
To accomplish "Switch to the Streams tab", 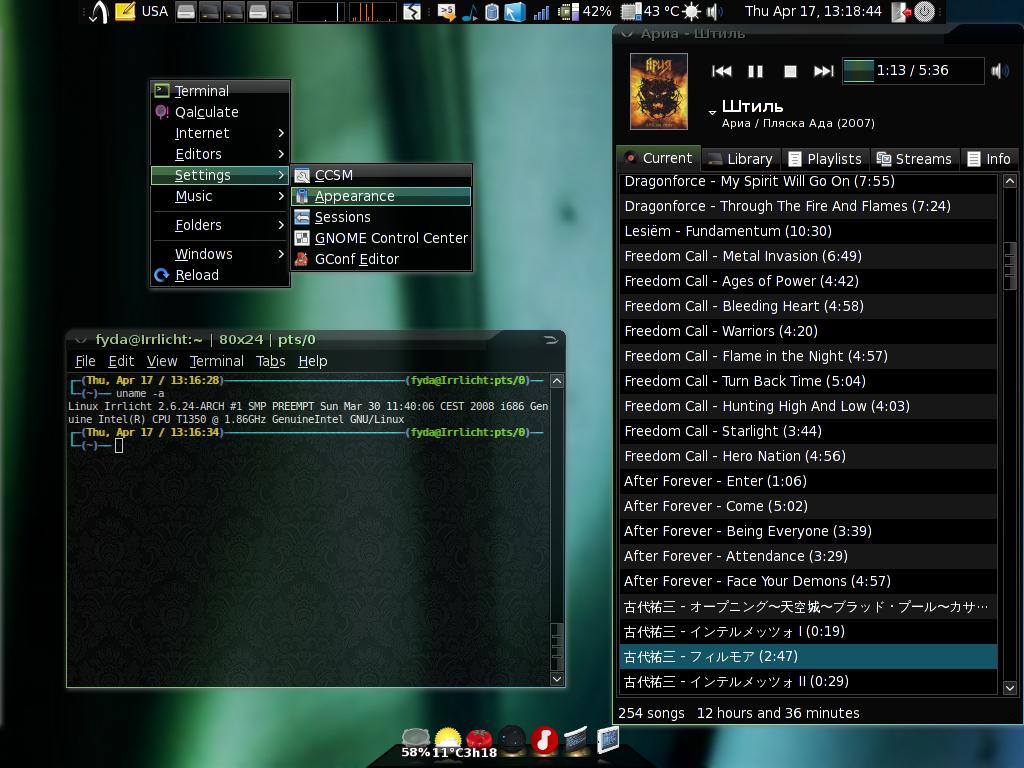I will 914,159.
